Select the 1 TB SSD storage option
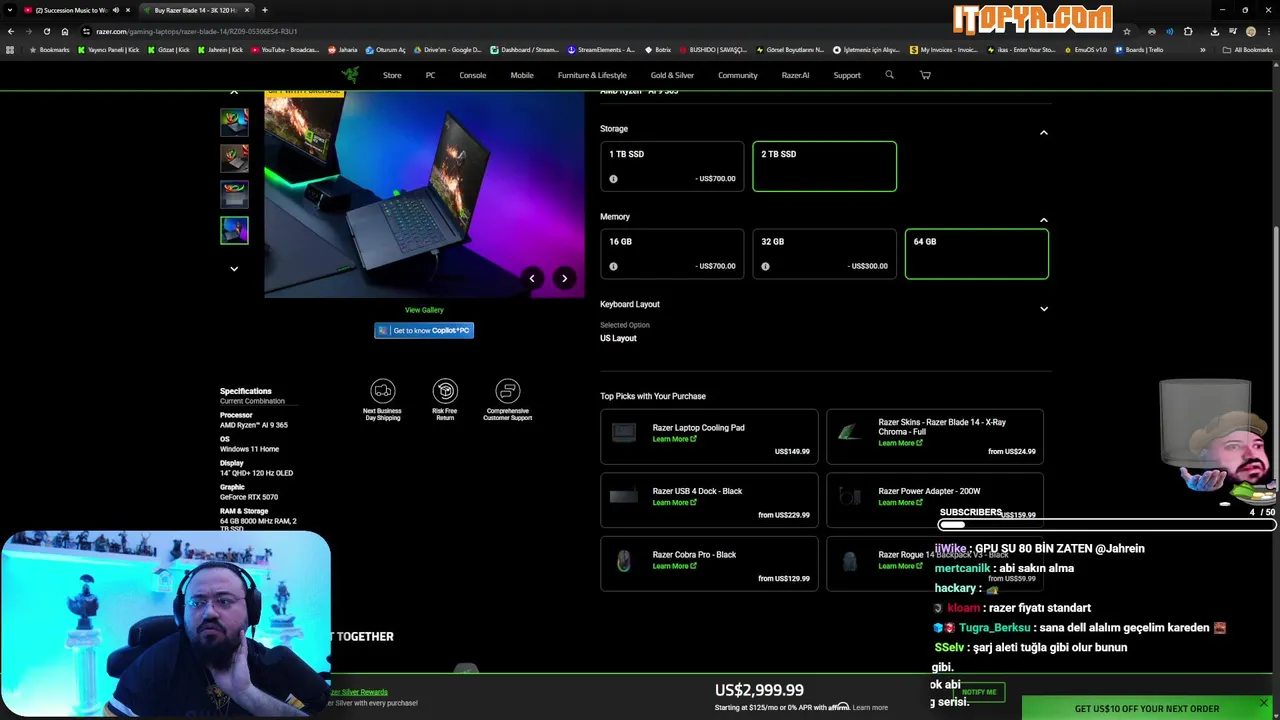Viewport: 1280px width, 720px height. (x=672, y=166)
